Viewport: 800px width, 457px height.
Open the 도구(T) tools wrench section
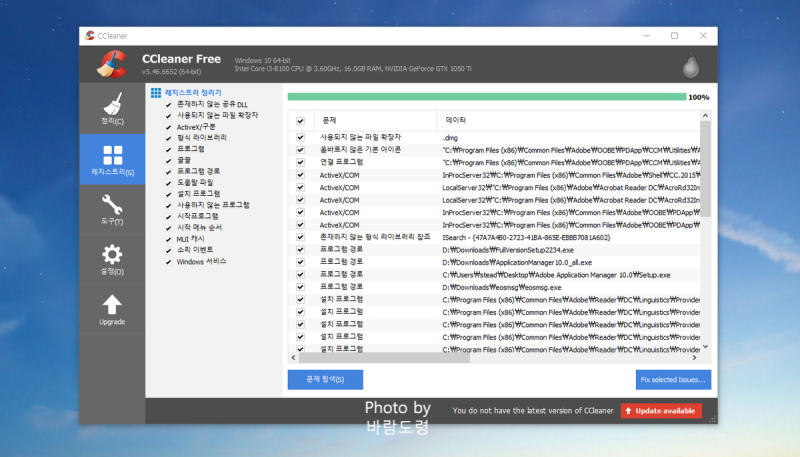click(x=112, y=209)
